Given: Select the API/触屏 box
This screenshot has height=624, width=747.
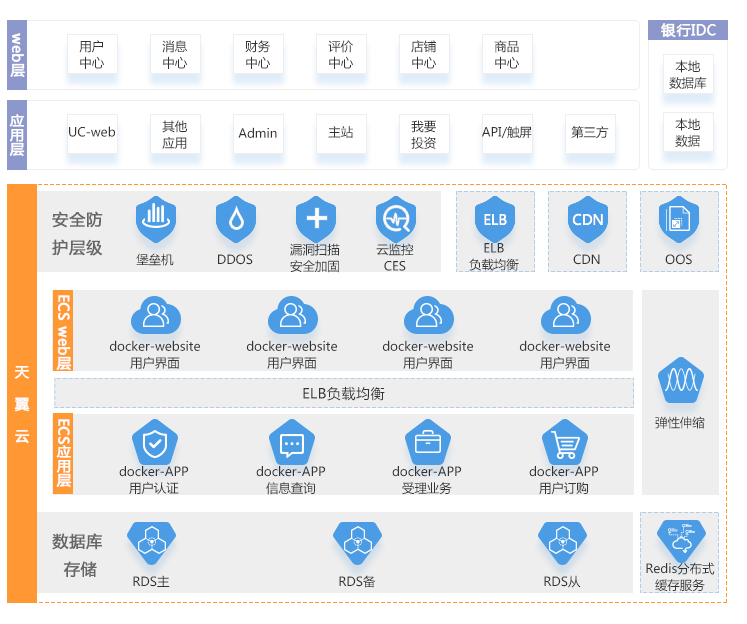Looking at the screenshot, I should click(507, 133).
